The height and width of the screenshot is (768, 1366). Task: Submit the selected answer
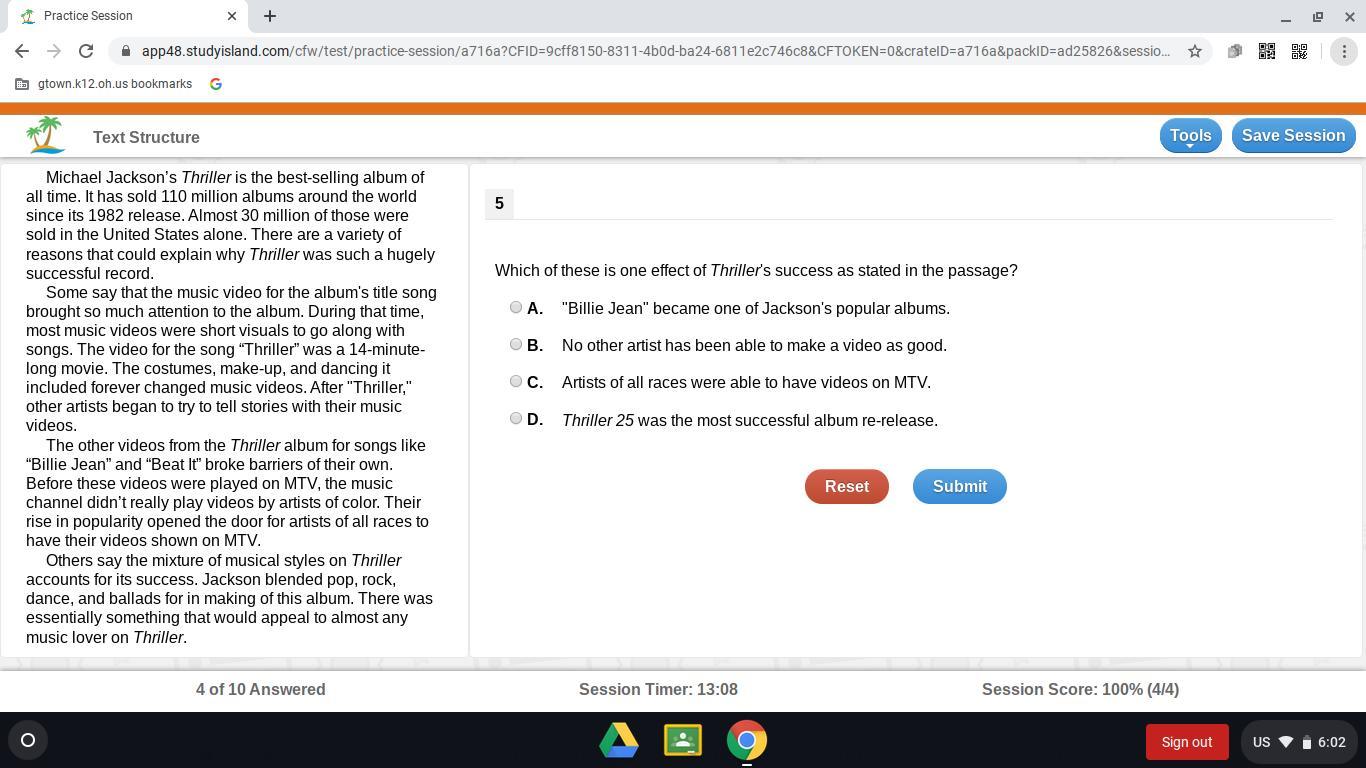[959, 486]
